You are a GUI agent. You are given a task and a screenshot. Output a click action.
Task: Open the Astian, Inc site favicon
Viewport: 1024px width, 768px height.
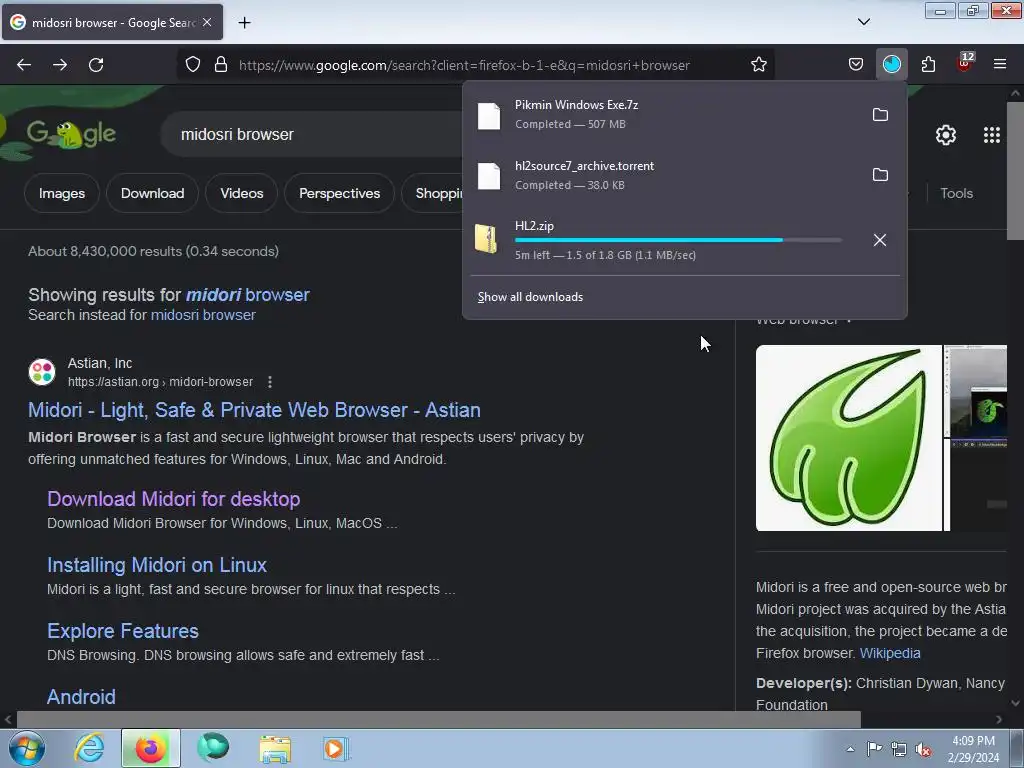[42, 372]
